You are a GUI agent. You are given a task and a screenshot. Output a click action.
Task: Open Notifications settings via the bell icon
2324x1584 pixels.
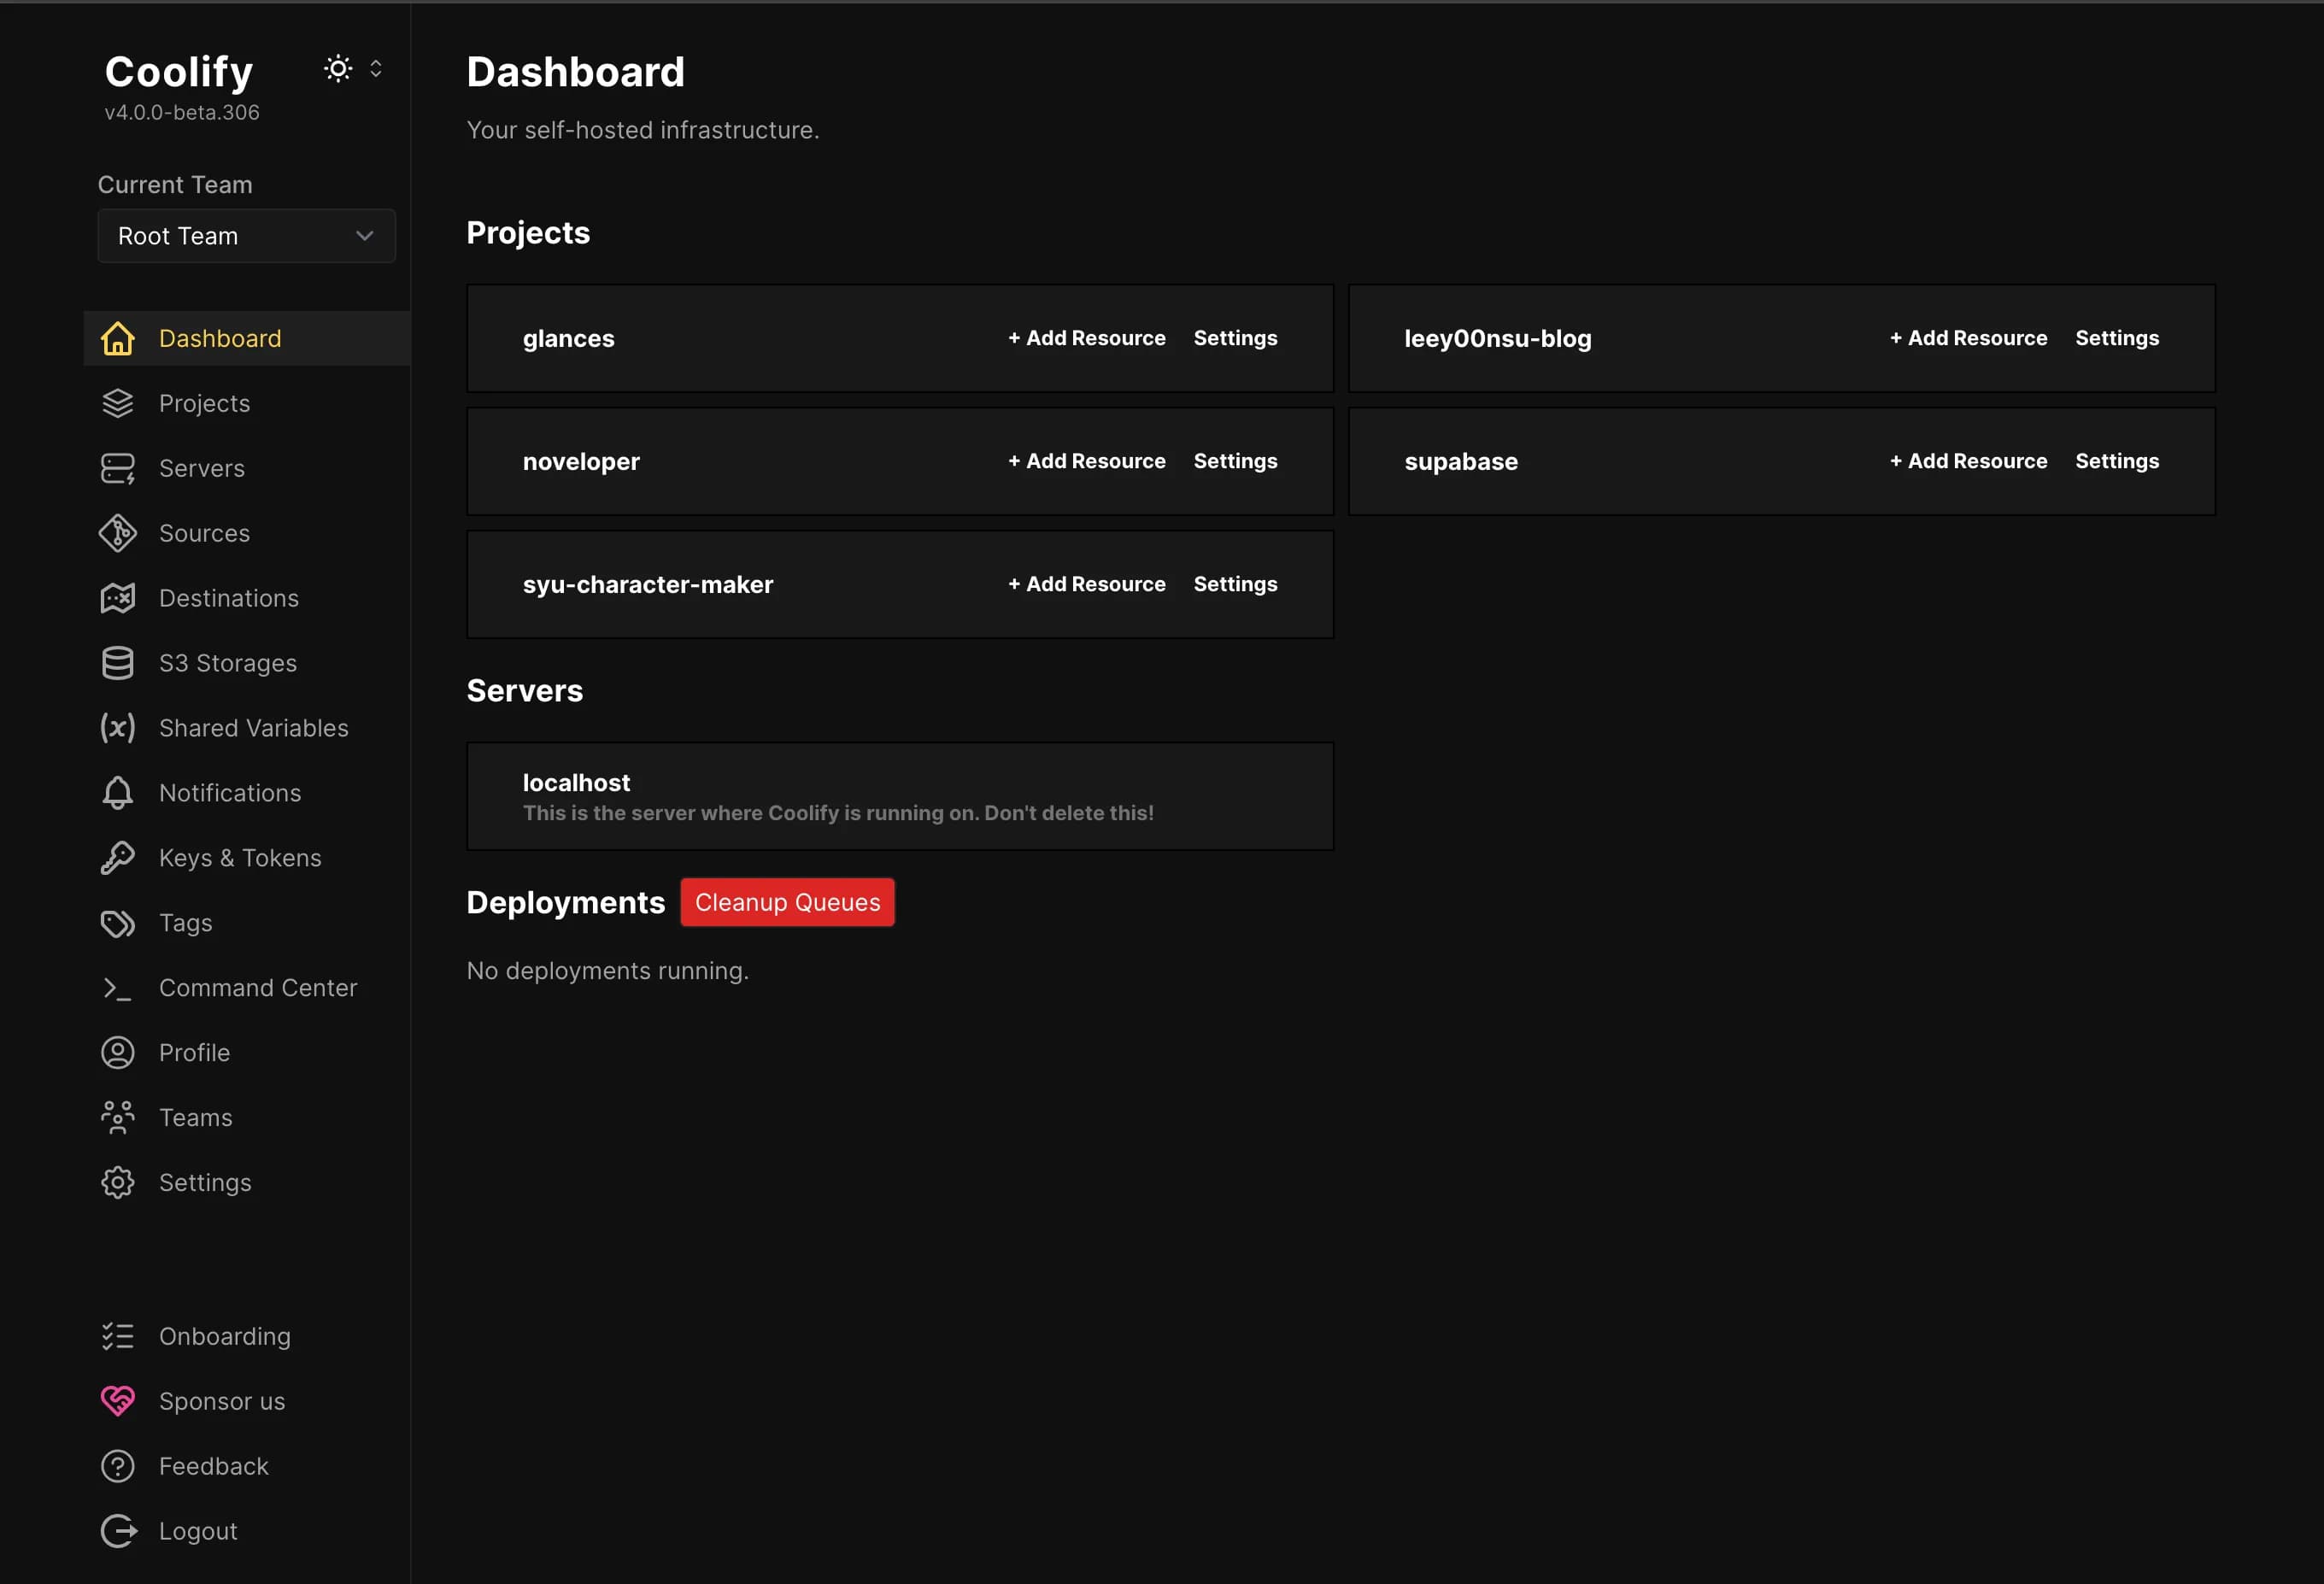tap(117, 792)
